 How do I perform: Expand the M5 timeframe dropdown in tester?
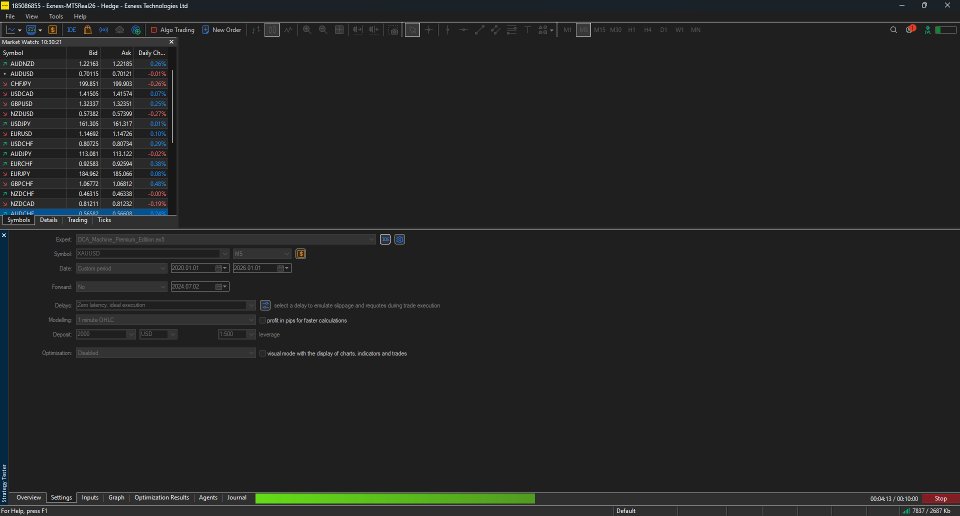tap(287, 253)
